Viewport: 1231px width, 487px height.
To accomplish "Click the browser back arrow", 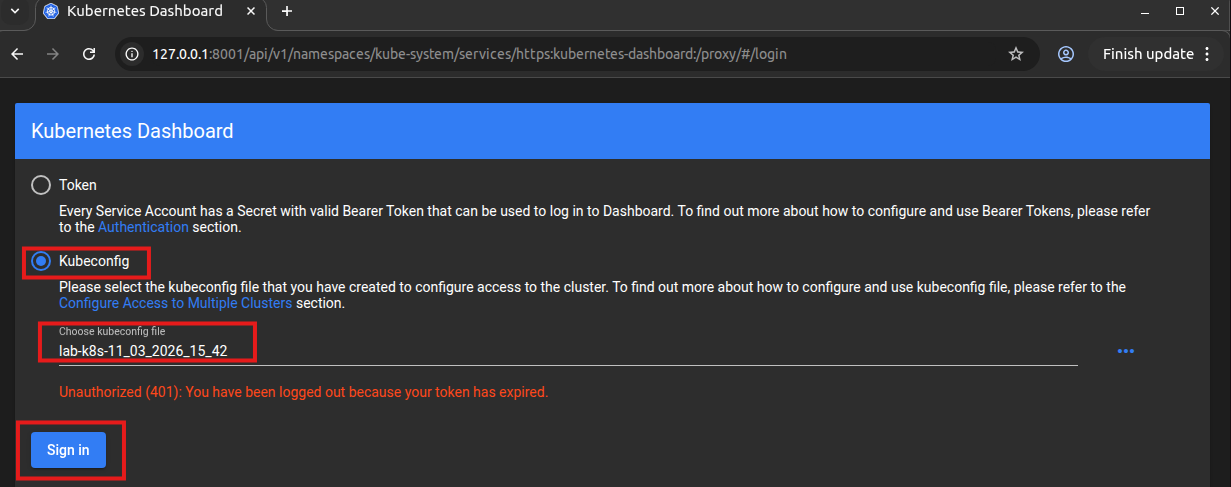I will click(x=17, y=54).
